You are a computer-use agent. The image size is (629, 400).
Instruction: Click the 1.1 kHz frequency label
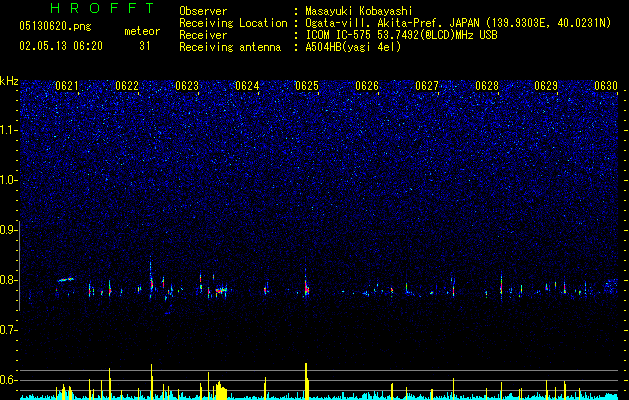point(9,130)
